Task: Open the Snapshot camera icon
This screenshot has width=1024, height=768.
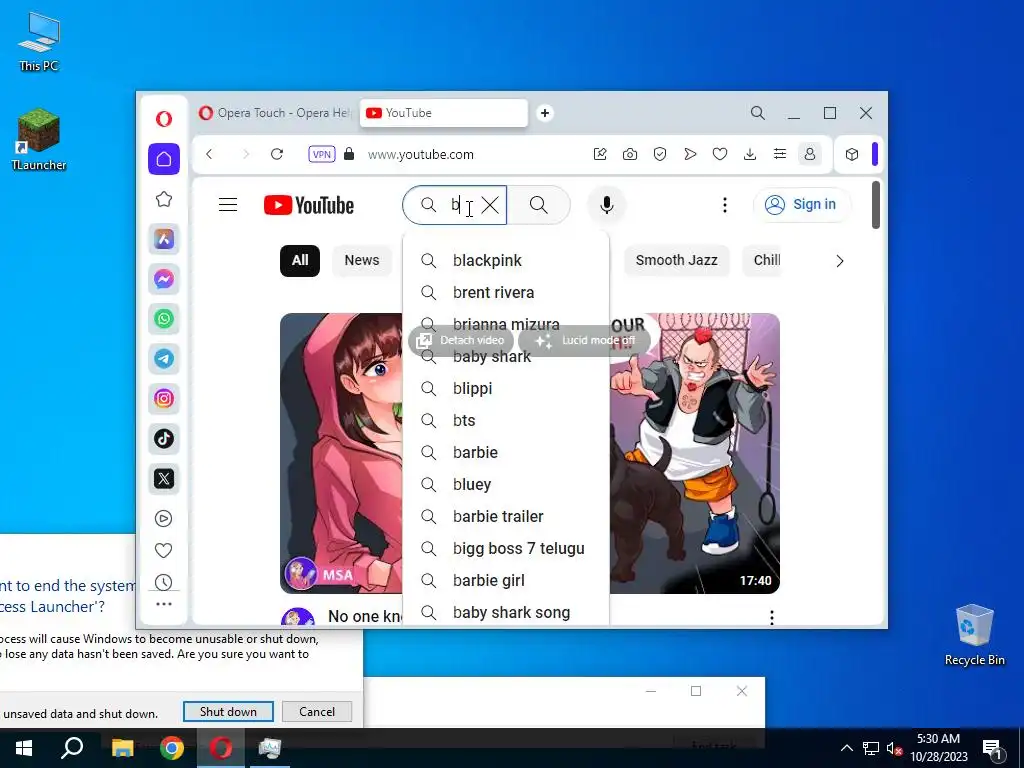Action: point(630,154)
